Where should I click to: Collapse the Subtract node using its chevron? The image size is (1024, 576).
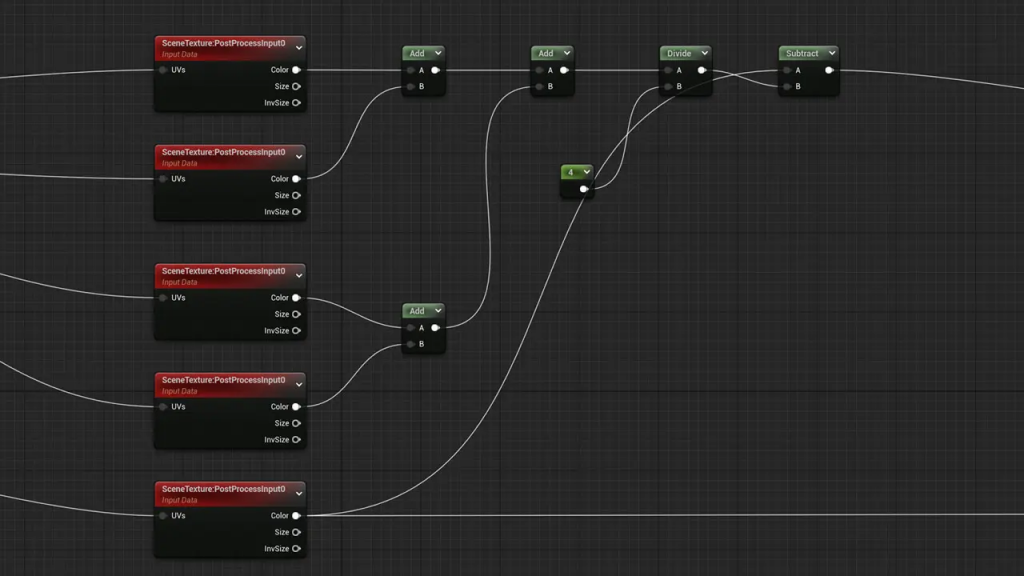click(830, 53)
